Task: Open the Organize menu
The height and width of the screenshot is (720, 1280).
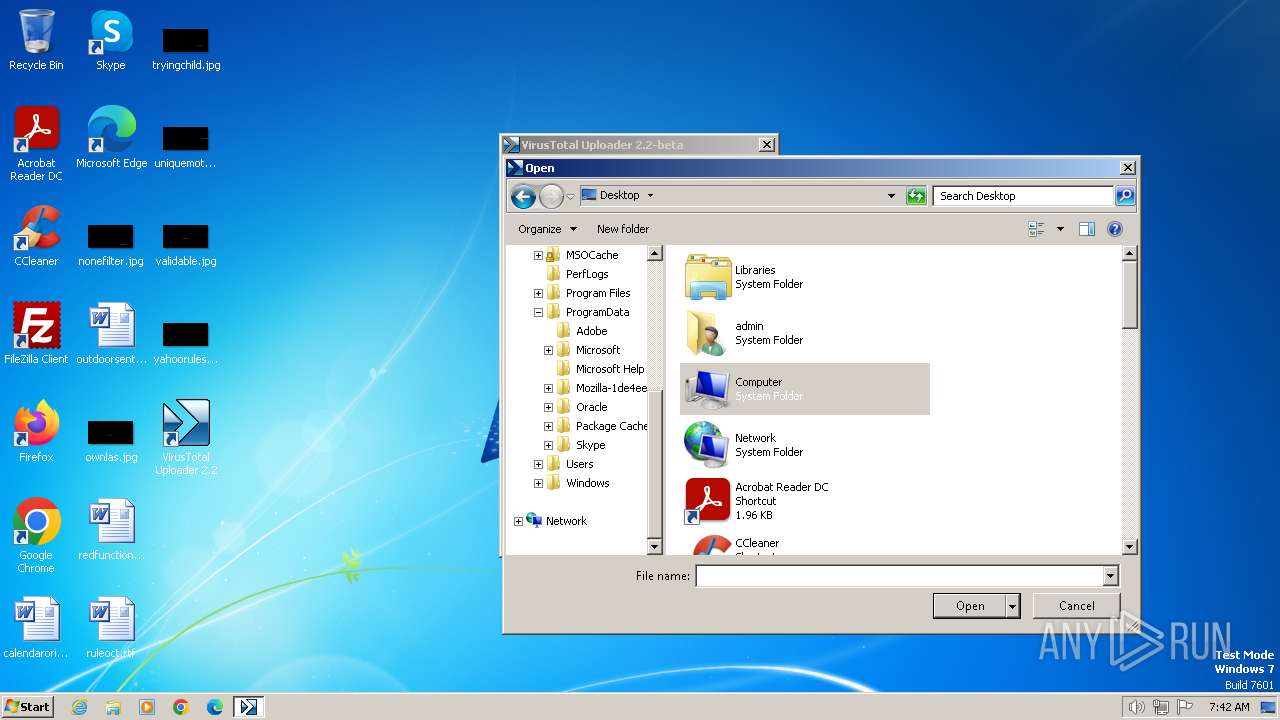Action: point(546,229)
